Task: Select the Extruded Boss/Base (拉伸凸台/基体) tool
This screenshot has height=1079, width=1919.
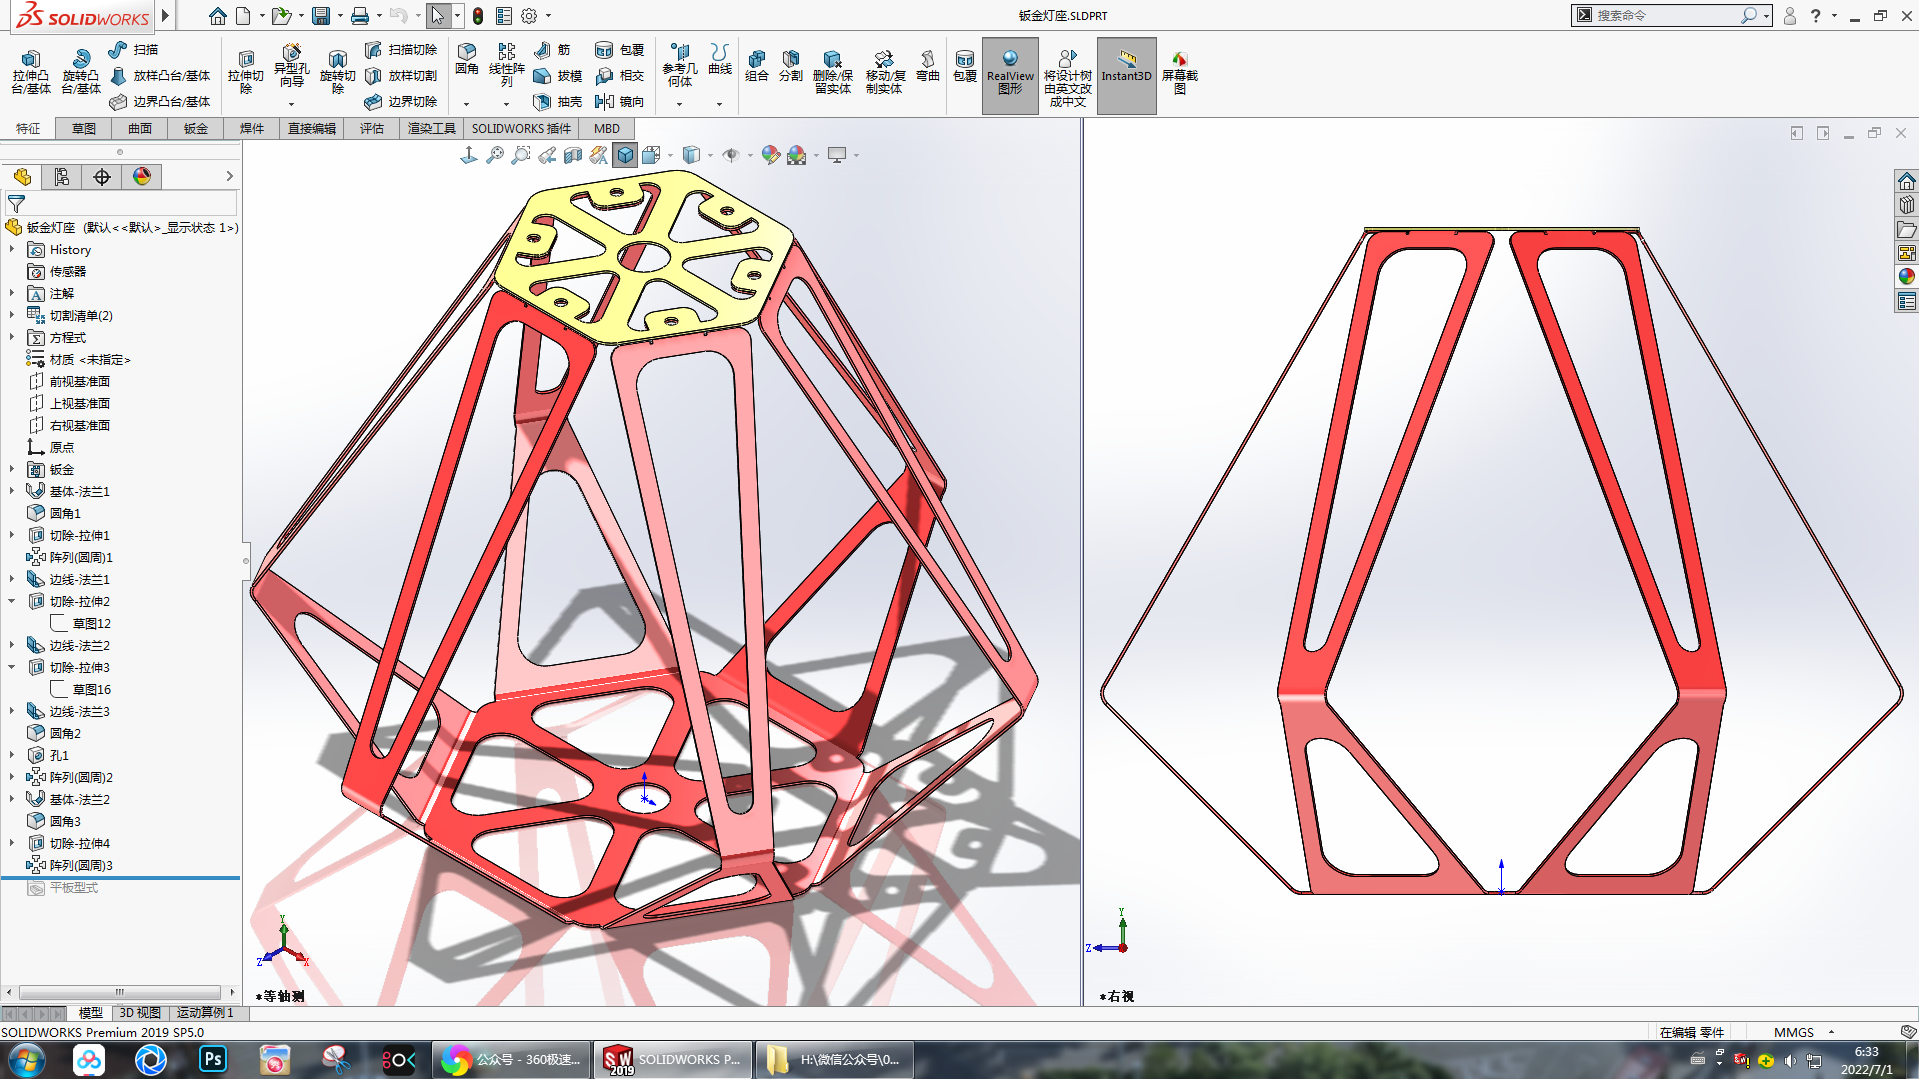Action: 31,72
